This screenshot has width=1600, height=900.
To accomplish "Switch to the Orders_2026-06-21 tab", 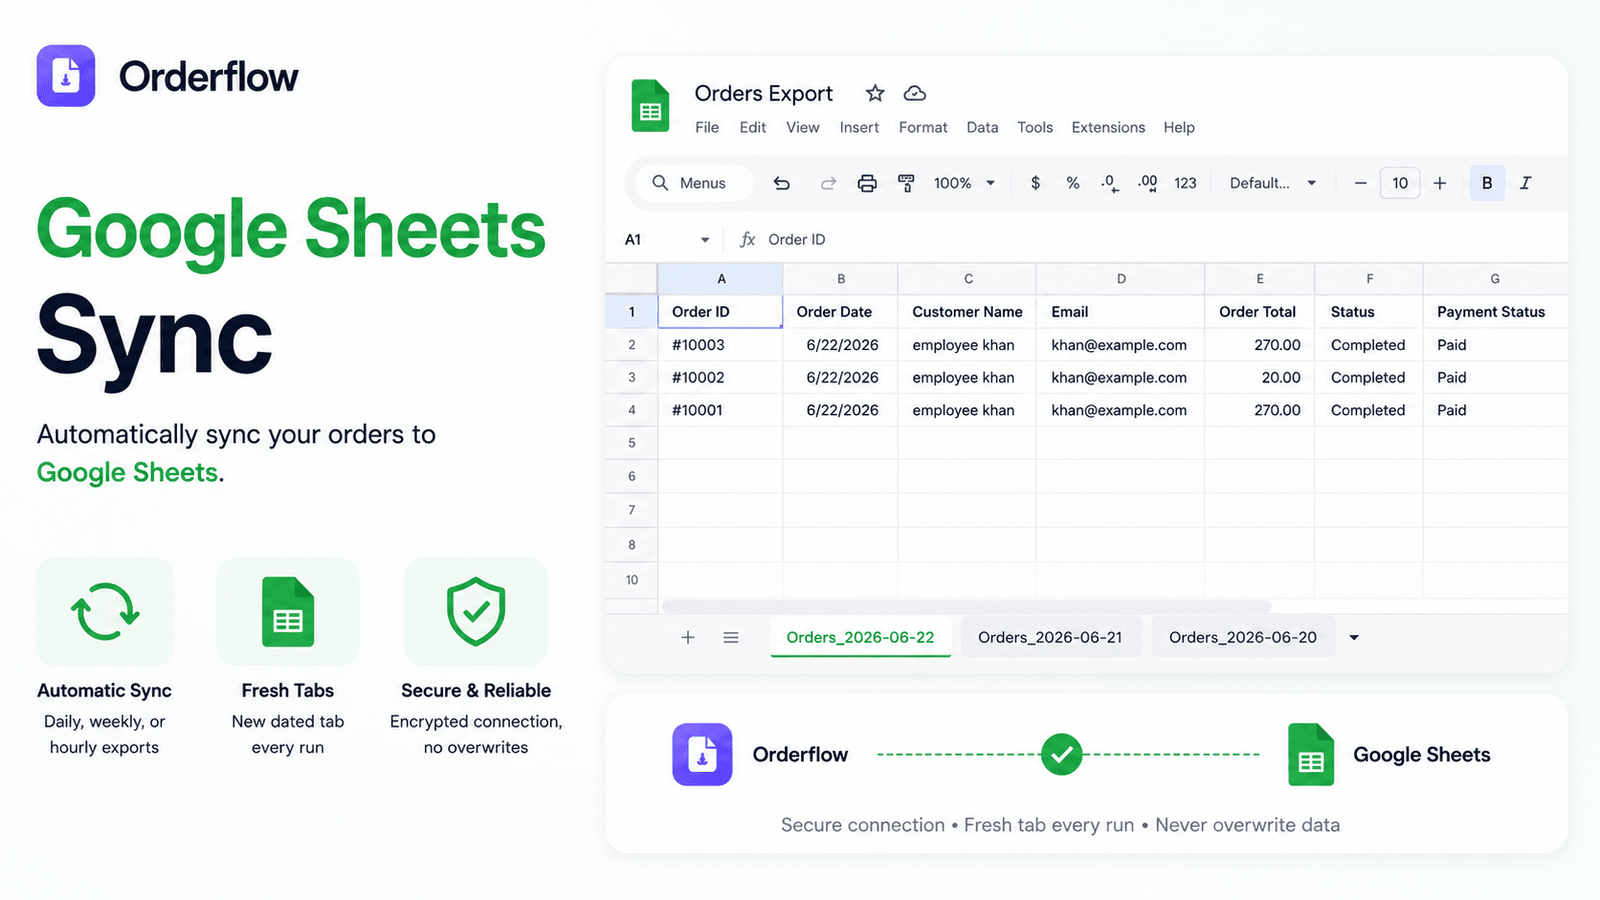I will [1050, 637].
